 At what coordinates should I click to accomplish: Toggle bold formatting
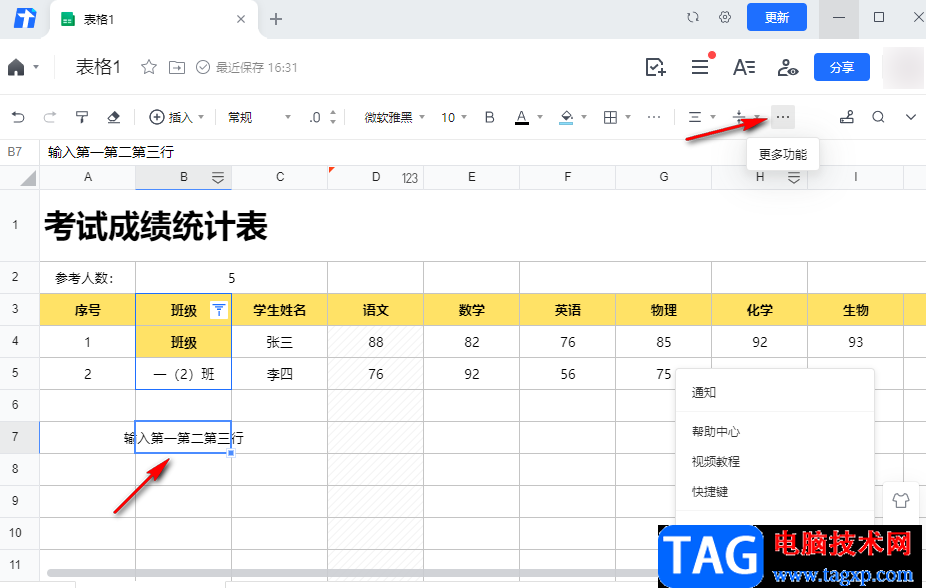490,117
